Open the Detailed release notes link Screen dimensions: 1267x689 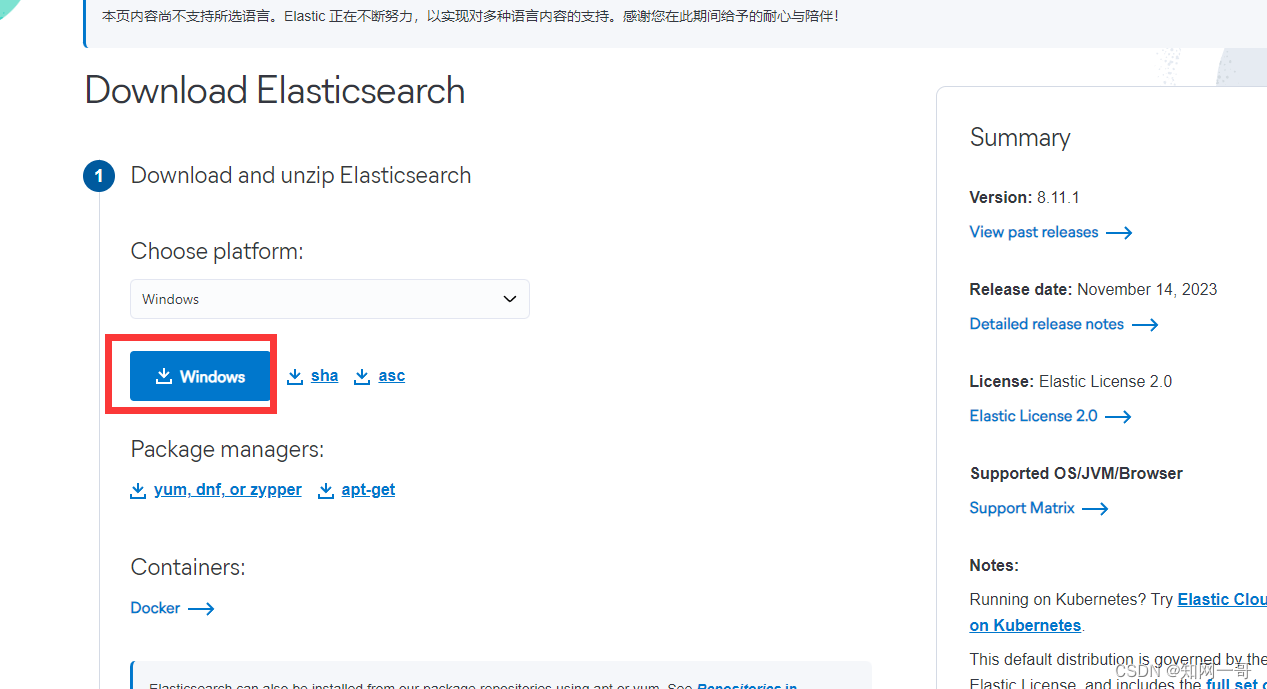pyautogui.click(x=1045, y=323)
